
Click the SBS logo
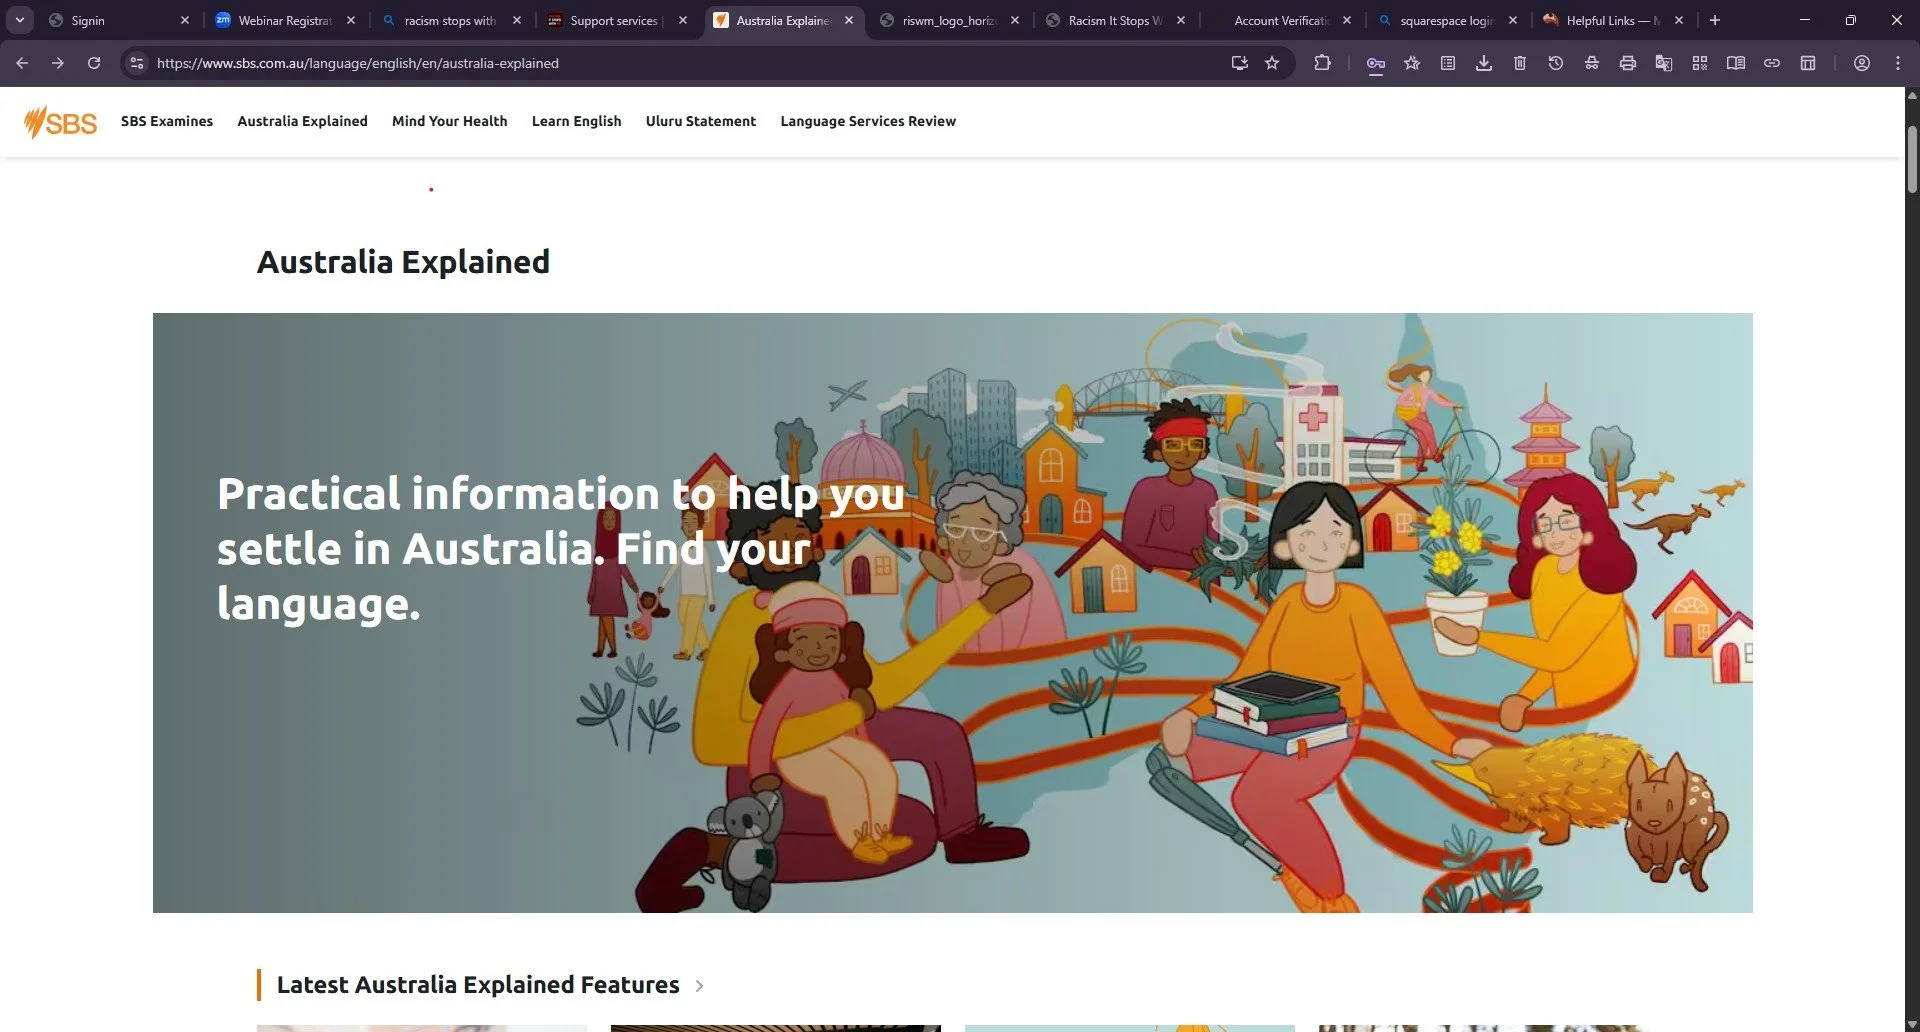[x=61, y=122]
